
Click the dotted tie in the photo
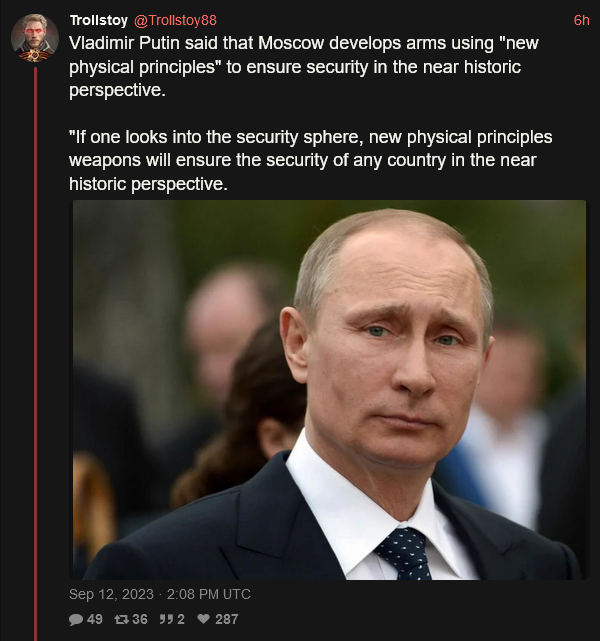pyautogui.click(x=403, y=554)
